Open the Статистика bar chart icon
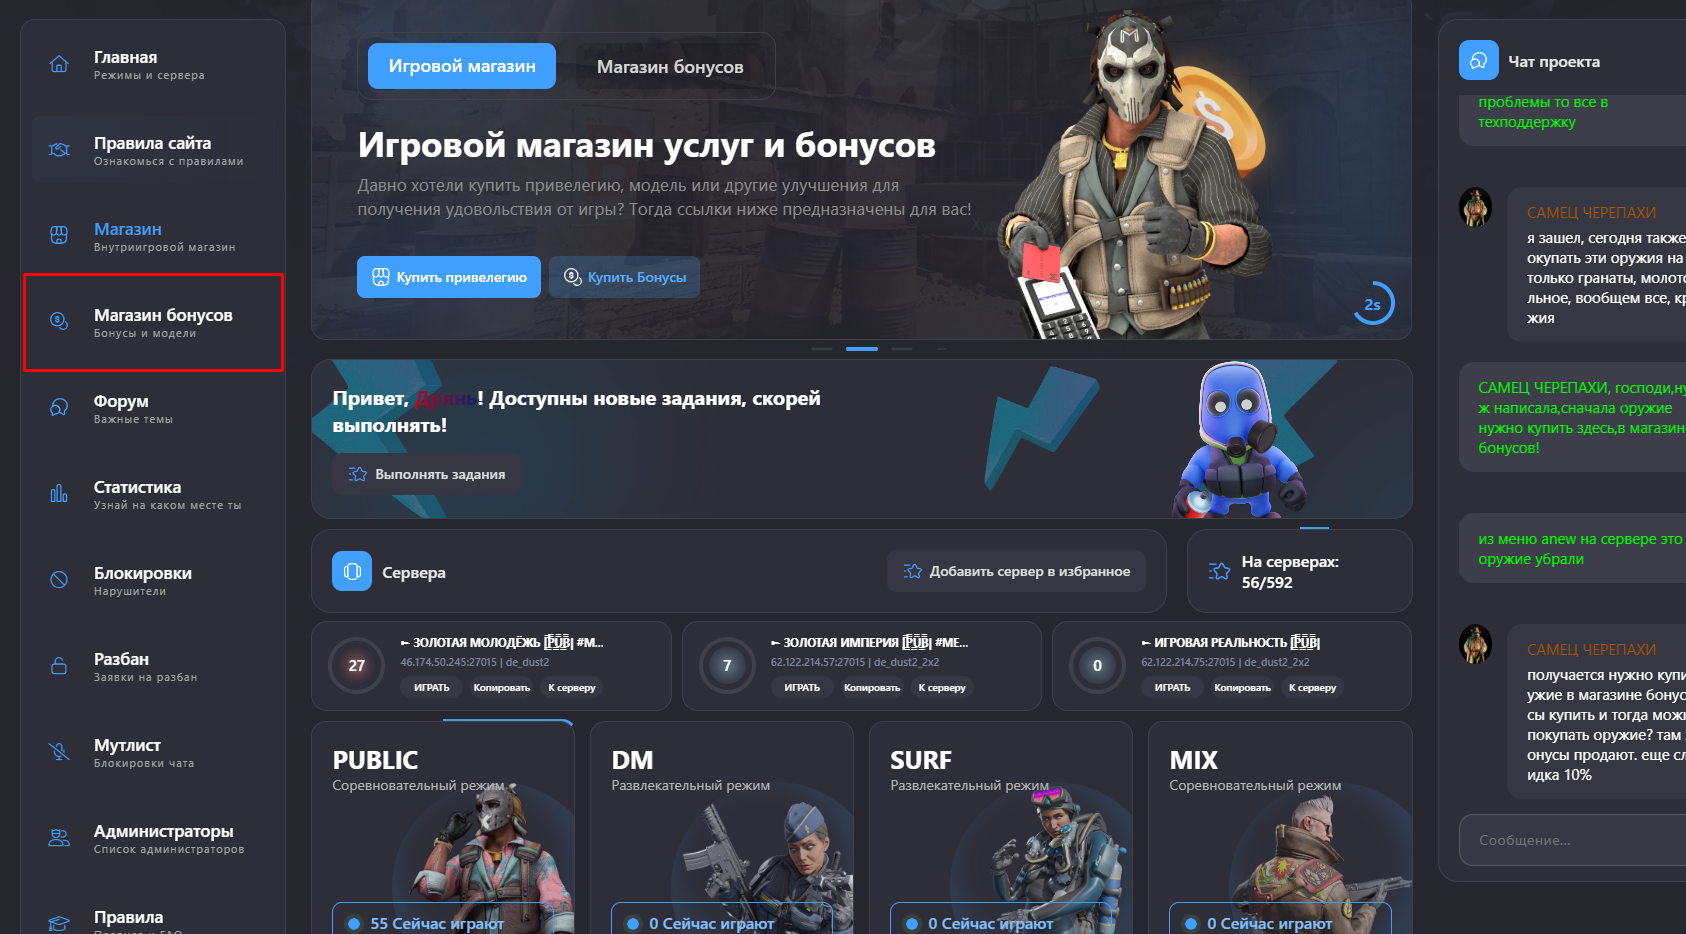This screenshot has width=1686, height=934. pyautogui.click(x=59, y=494)
